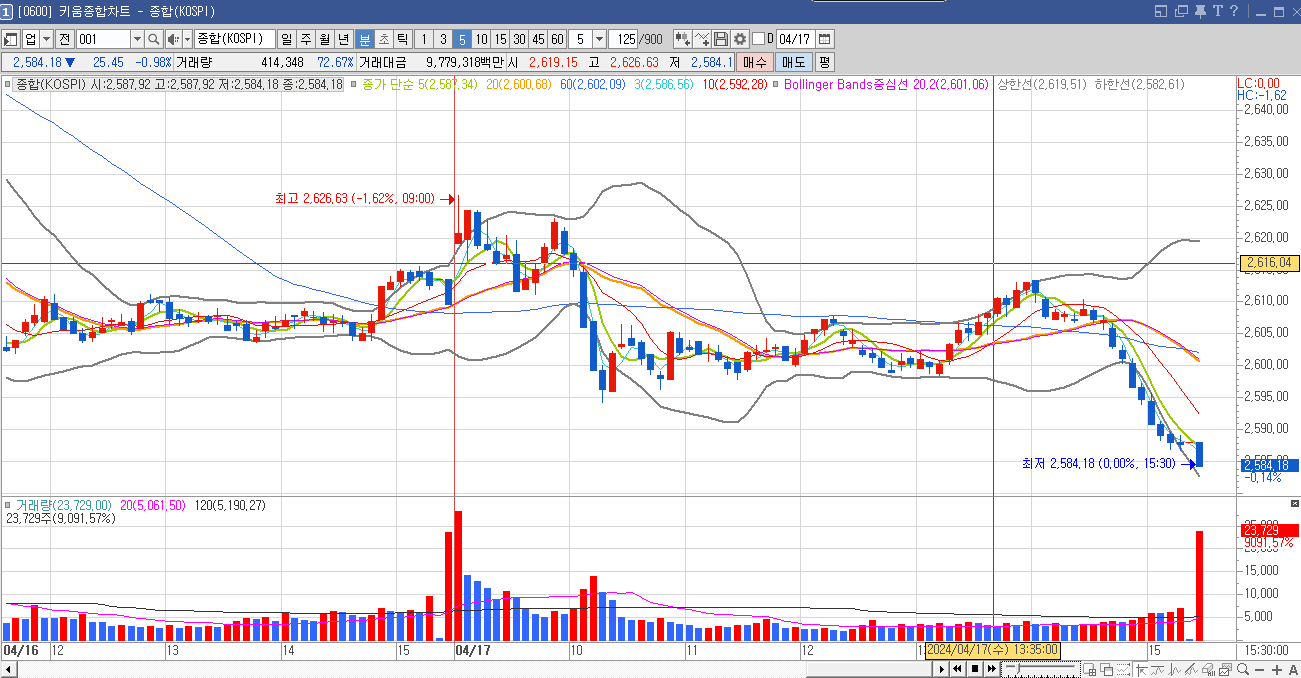Click the replay speed slider handle

tap(1018, 667)
